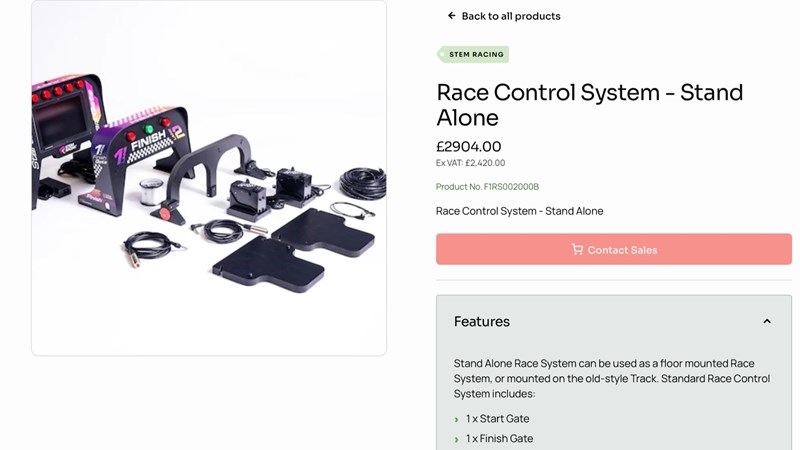The image size is (800, 450).
Task: Click the Stand Alone Race System features paragraph
Action: click(x=611, y=378)
